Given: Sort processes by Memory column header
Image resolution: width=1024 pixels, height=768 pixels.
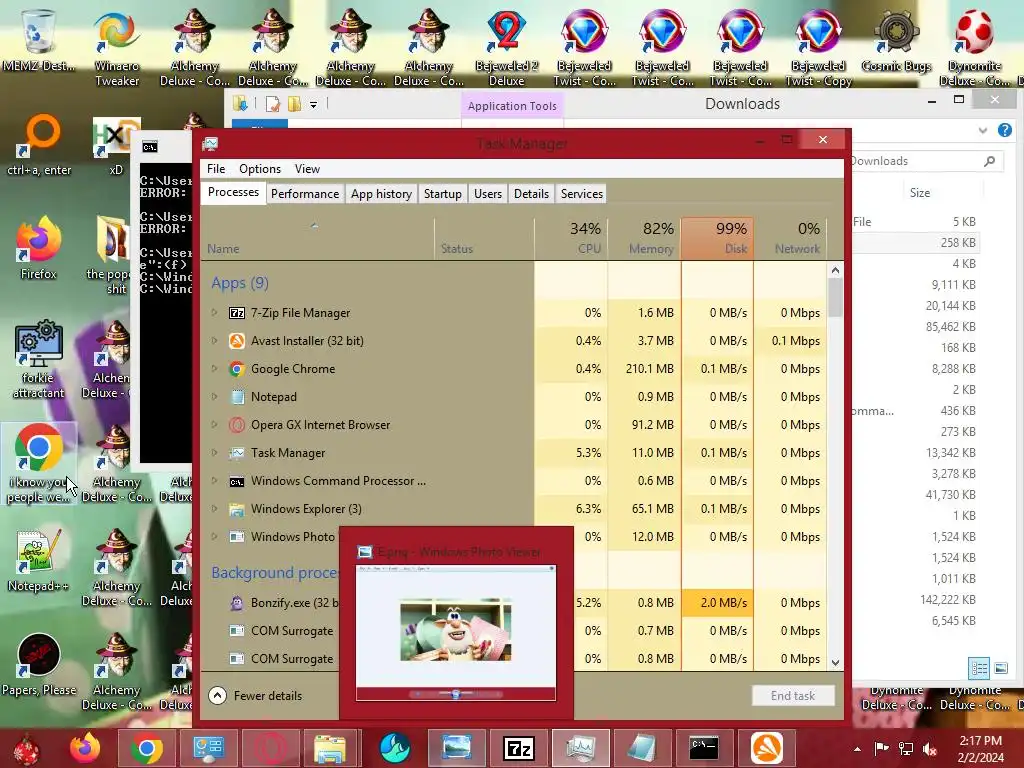Looking at the screenshot, I should 645,238.
